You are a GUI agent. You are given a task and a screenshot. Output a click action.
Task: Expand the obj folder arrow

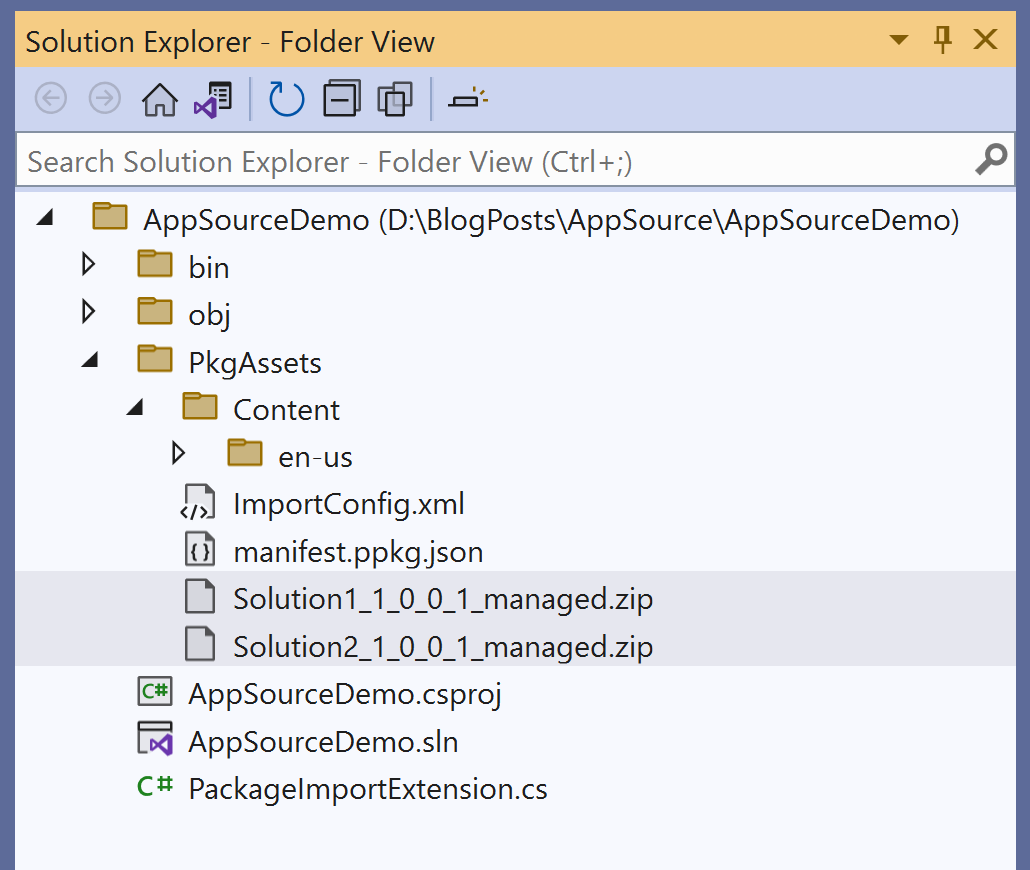(88, 313)
